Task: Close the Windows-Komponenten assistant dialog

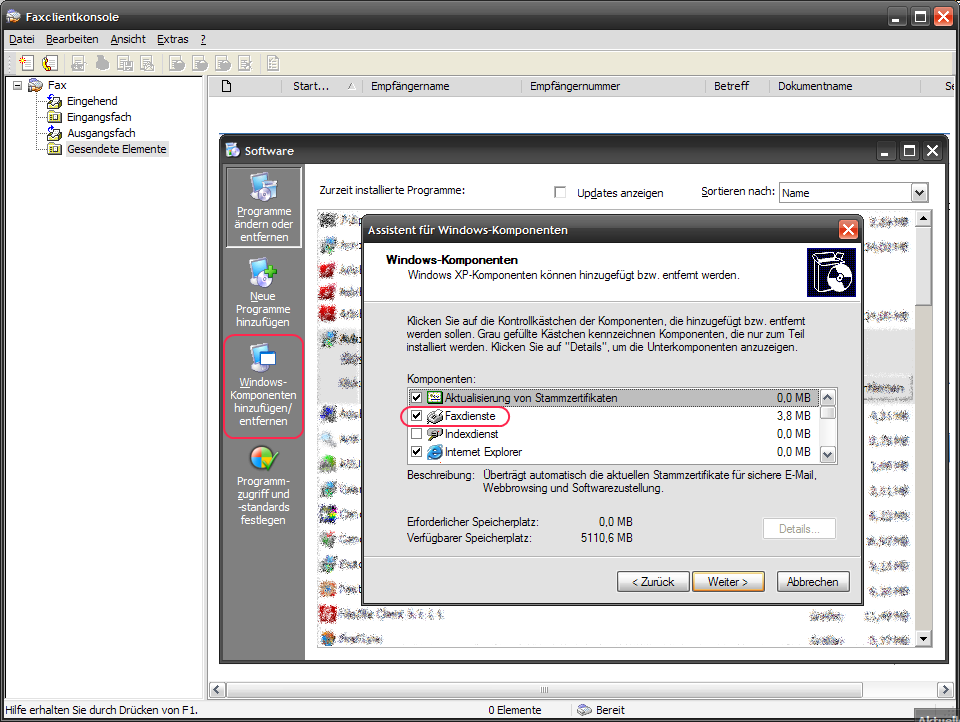Action: tap(848, 230)
